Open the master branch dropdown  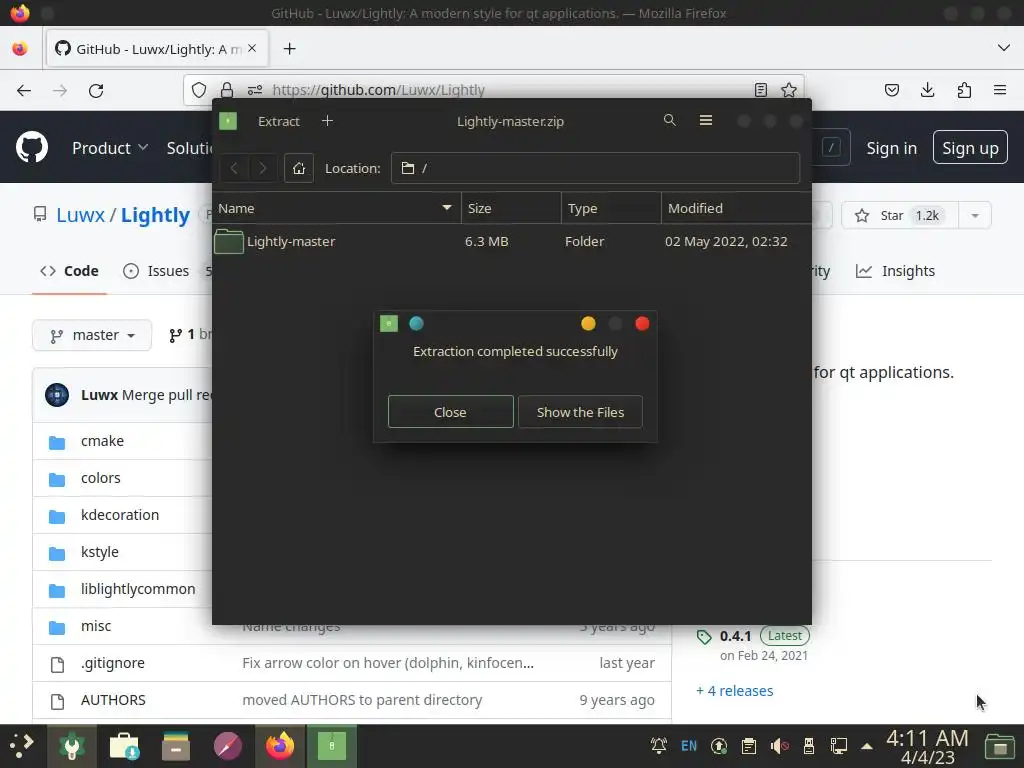click(92, 335)
